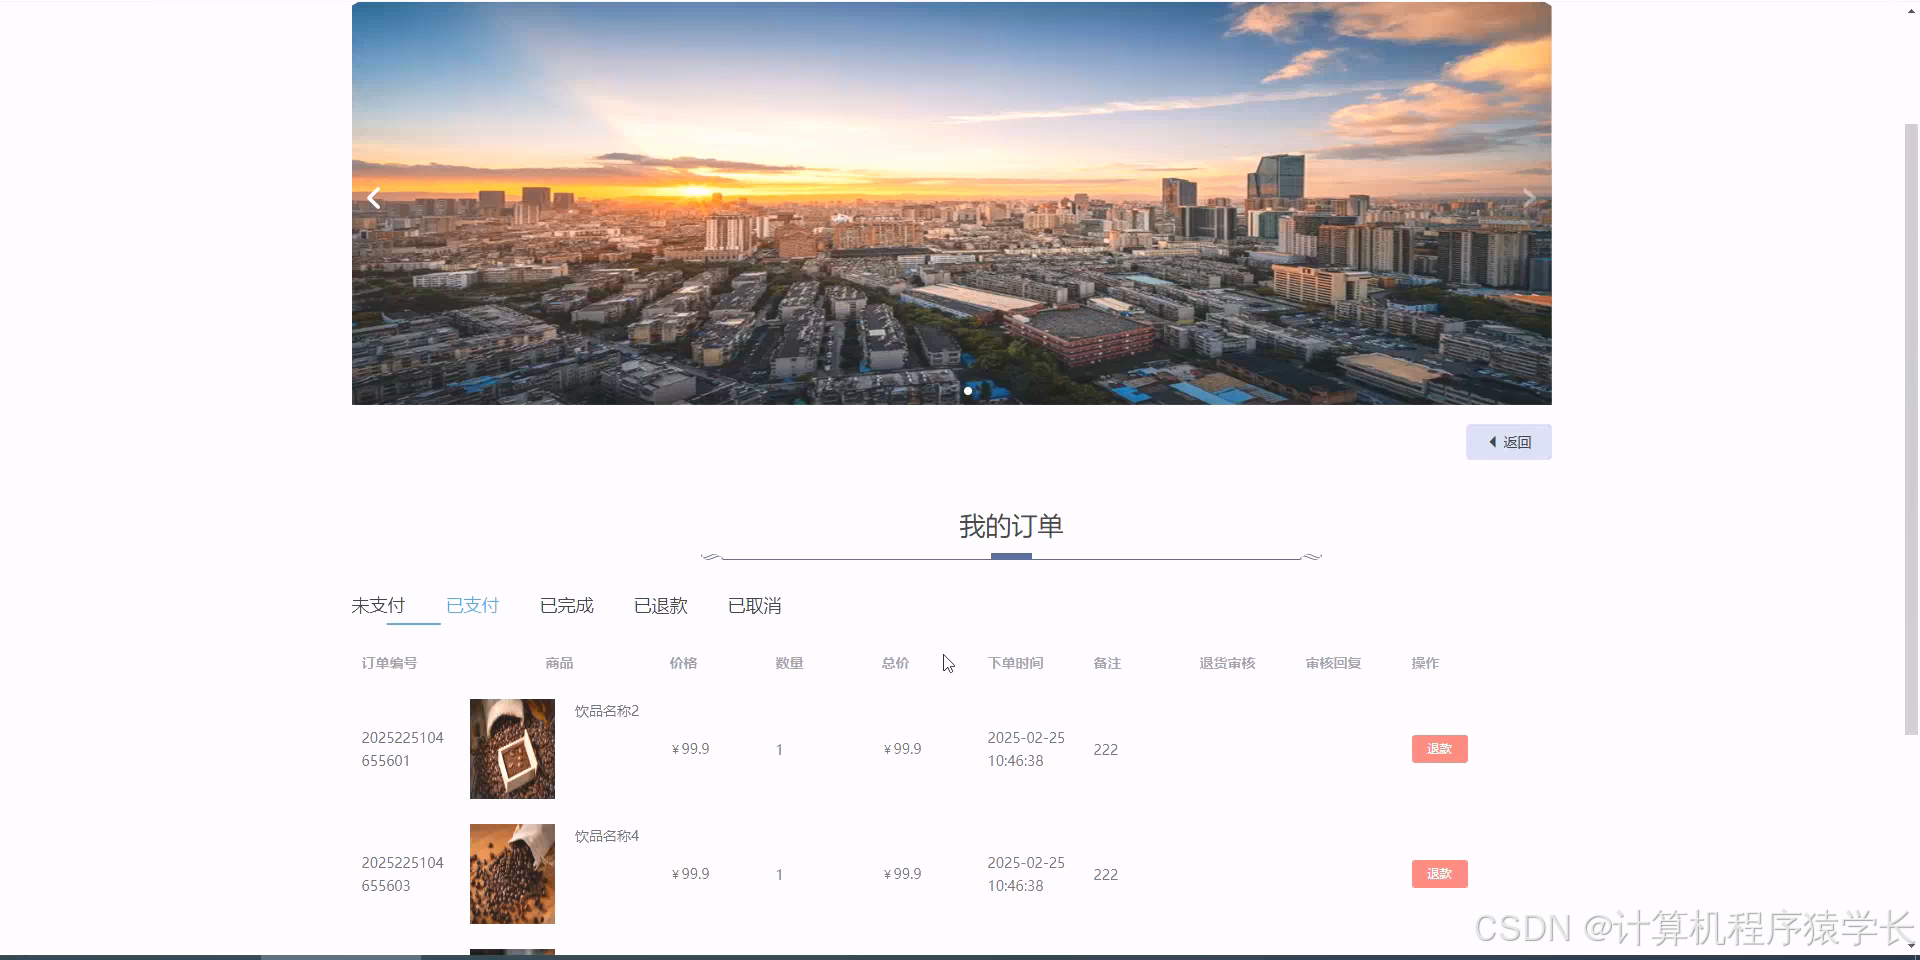
Task: Open the 已取消 orders tab
Action: point(754,606)
